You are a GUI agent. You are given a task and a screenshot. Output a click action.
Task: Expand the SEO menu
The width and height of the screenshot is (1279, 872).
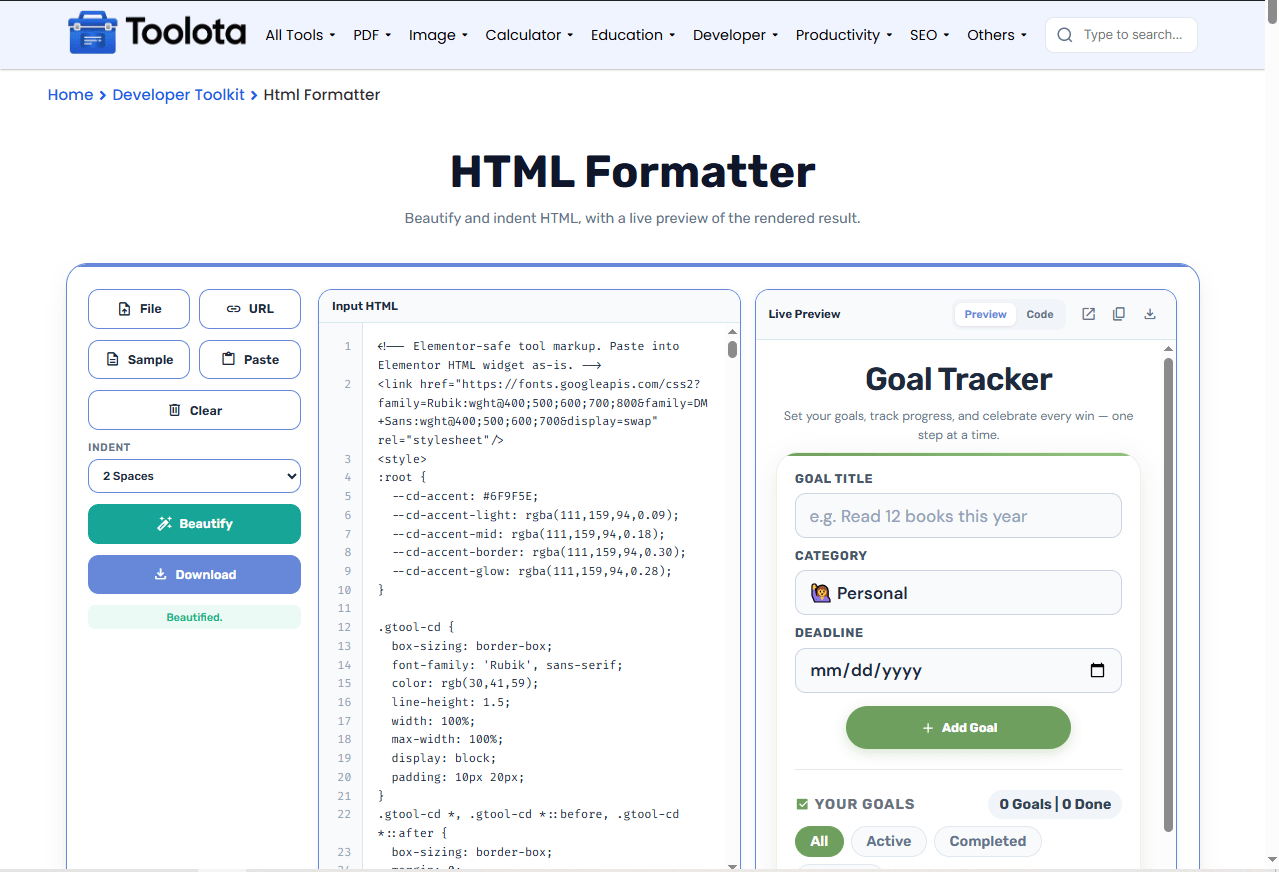pos(929,35)
